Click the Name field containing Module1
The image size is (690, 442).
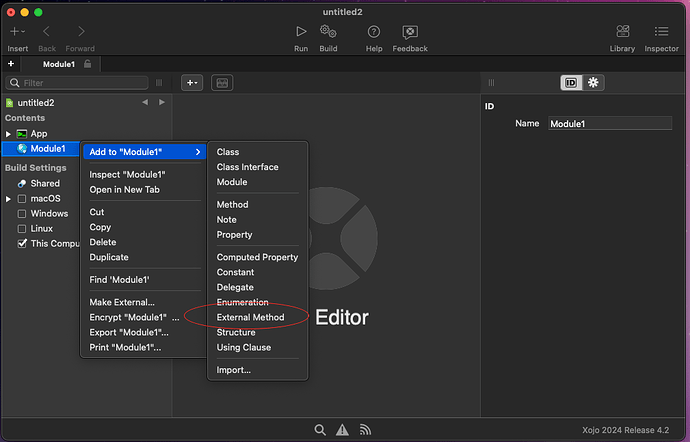pyautogui.click(x=609, y=124)
